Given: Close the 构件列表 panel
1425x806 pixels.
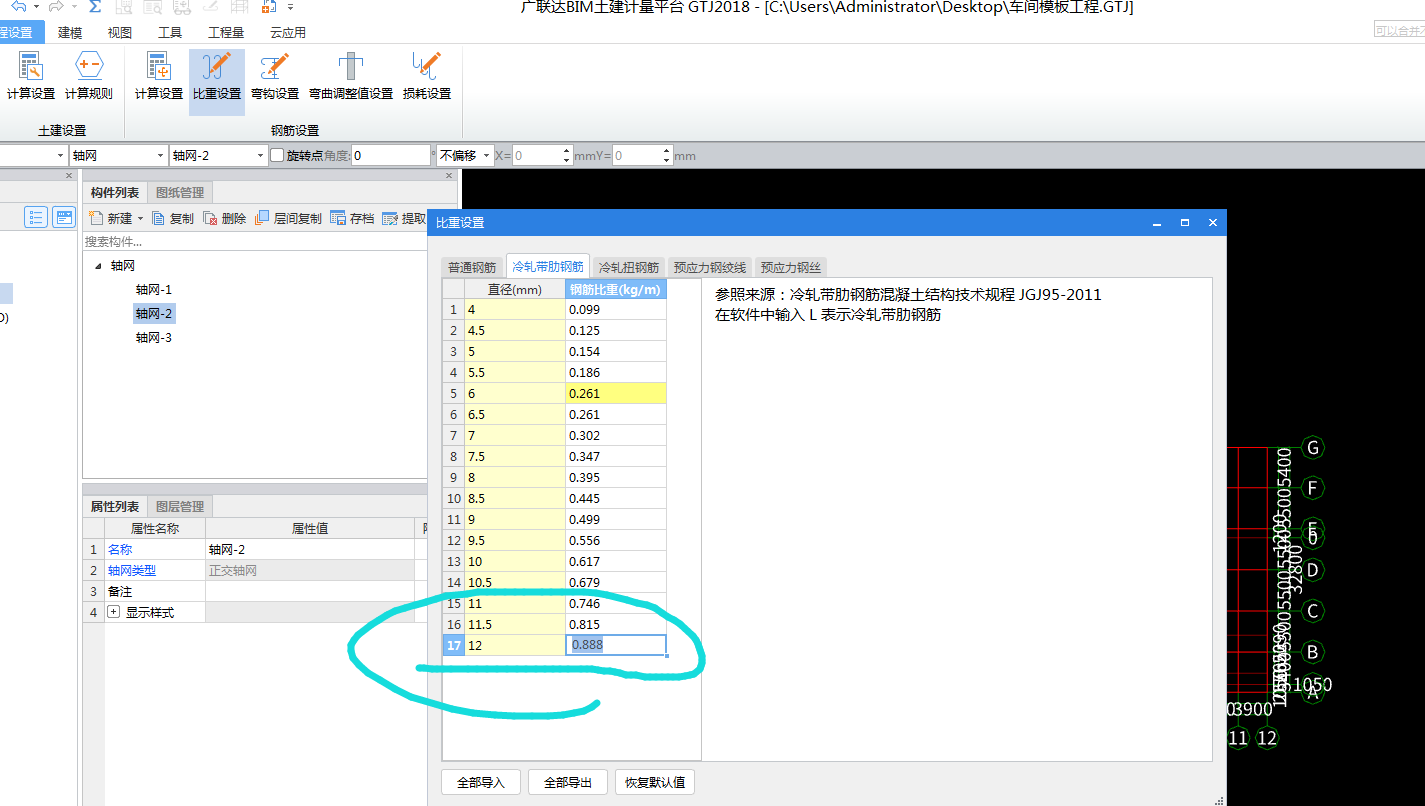Looking at the screenshot, I should point(449,176).
